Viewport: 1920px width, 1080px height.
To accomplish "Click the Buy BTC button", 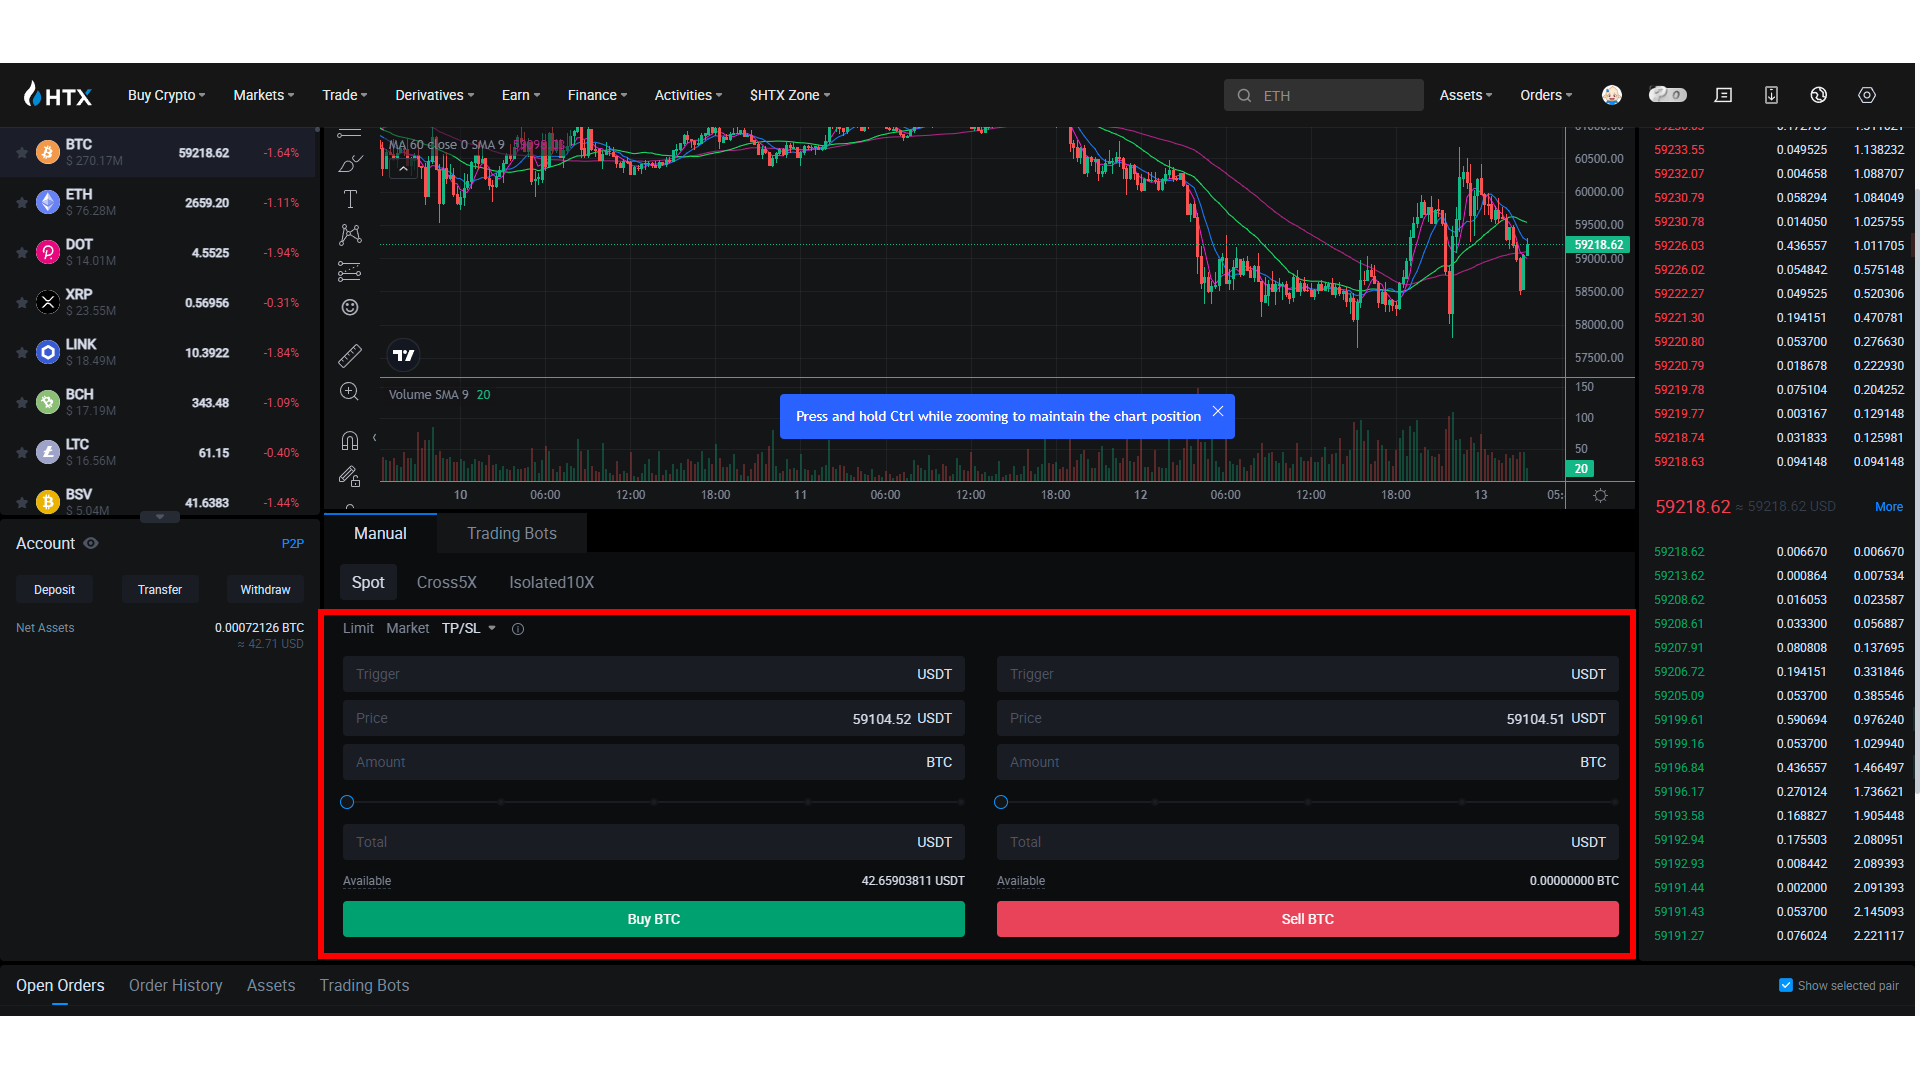I will [x=654, y=919].
